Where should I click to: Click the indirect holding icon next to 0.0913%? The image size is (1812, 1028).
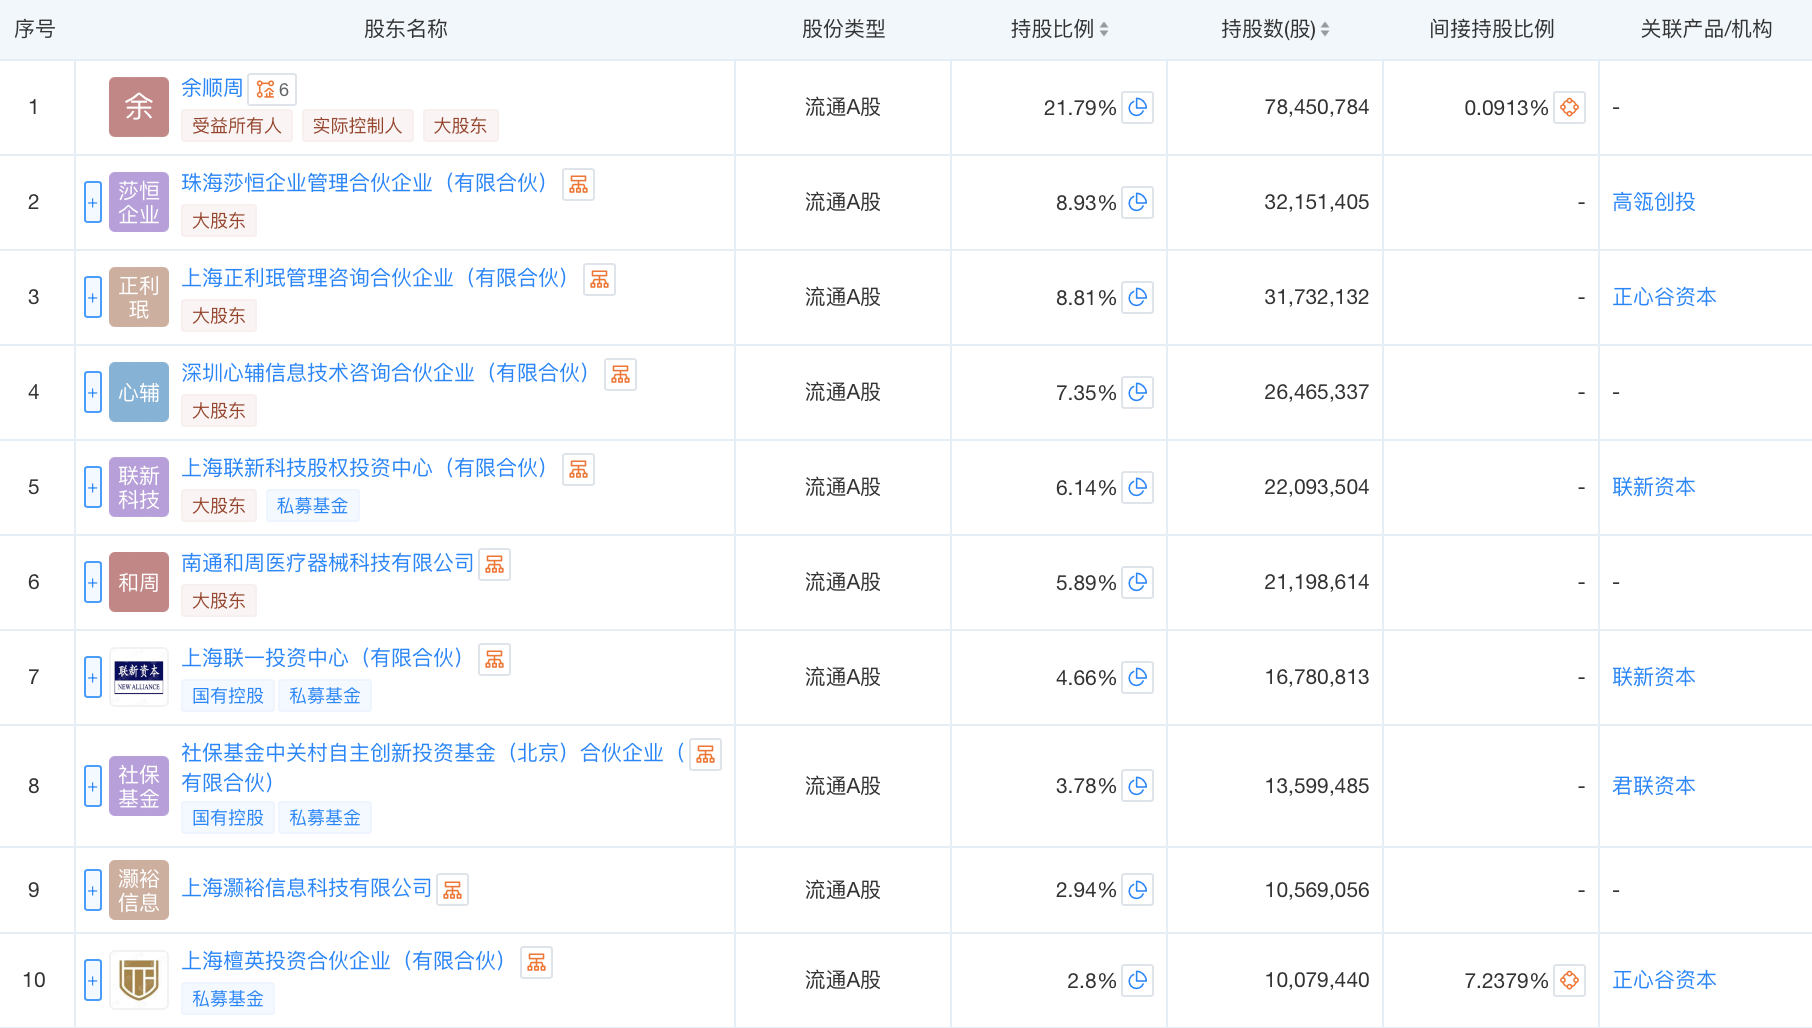pos(1569,107)
